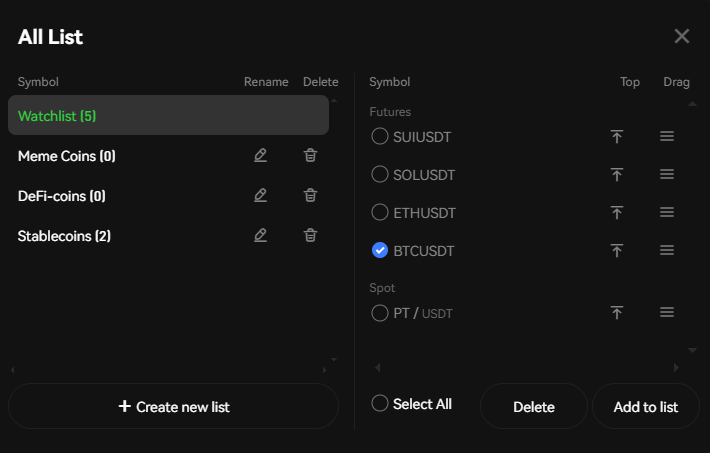The width and height of the screenshot is (710, 453).
Task: Select the DeFi-coins (0) list
Action: click(62, 196)
